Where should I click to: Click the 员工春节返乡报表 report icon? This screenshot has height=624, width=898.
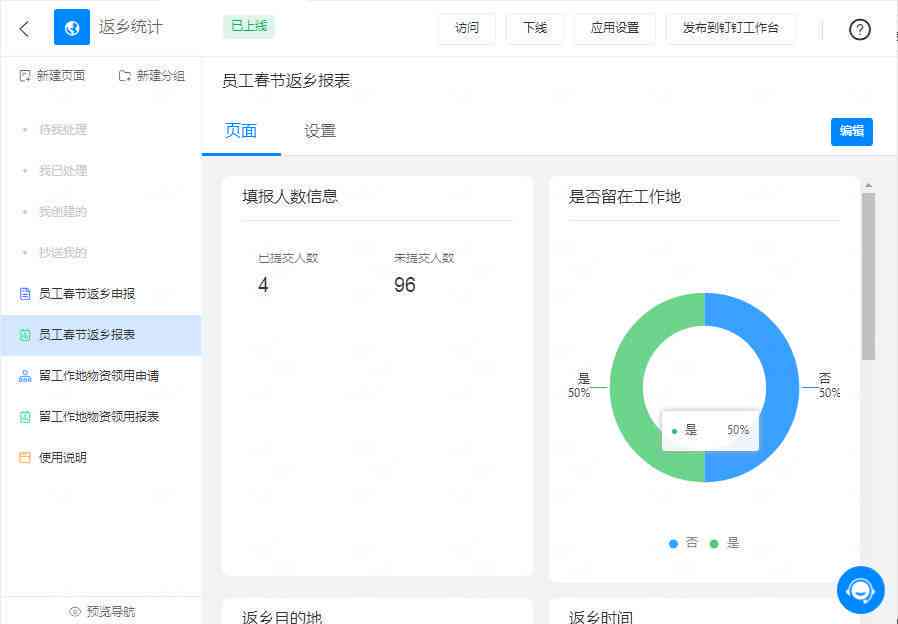[x=25, y=335]
